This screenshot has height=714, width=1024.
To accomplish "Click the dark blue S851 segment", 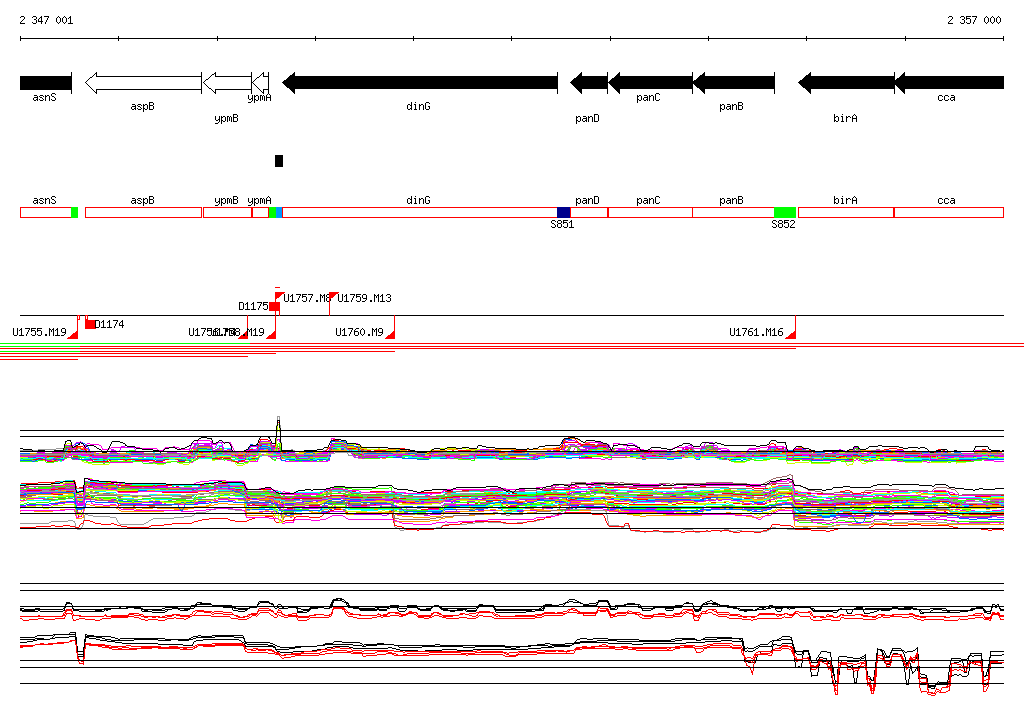I will point(564,212).
